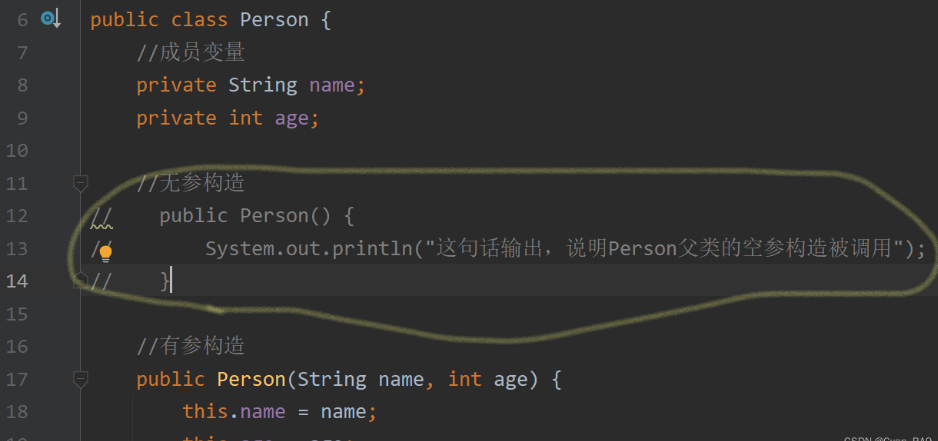Click line number 12 in the gutter
This screenshot has width=938, height=441.
pyautogui.click(x=17, y=216)
